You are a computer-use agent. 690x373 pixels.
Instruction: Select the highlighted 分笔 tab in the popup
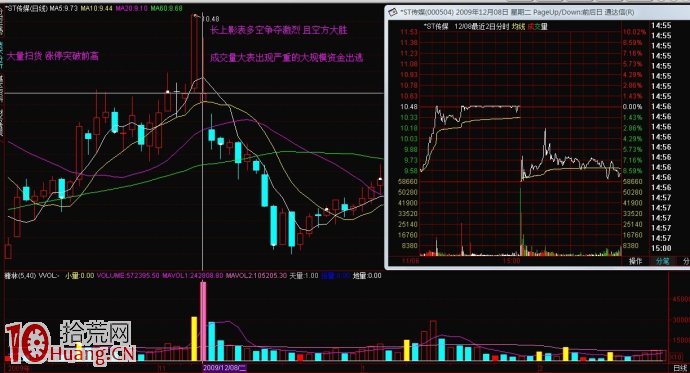click(662, 261)
